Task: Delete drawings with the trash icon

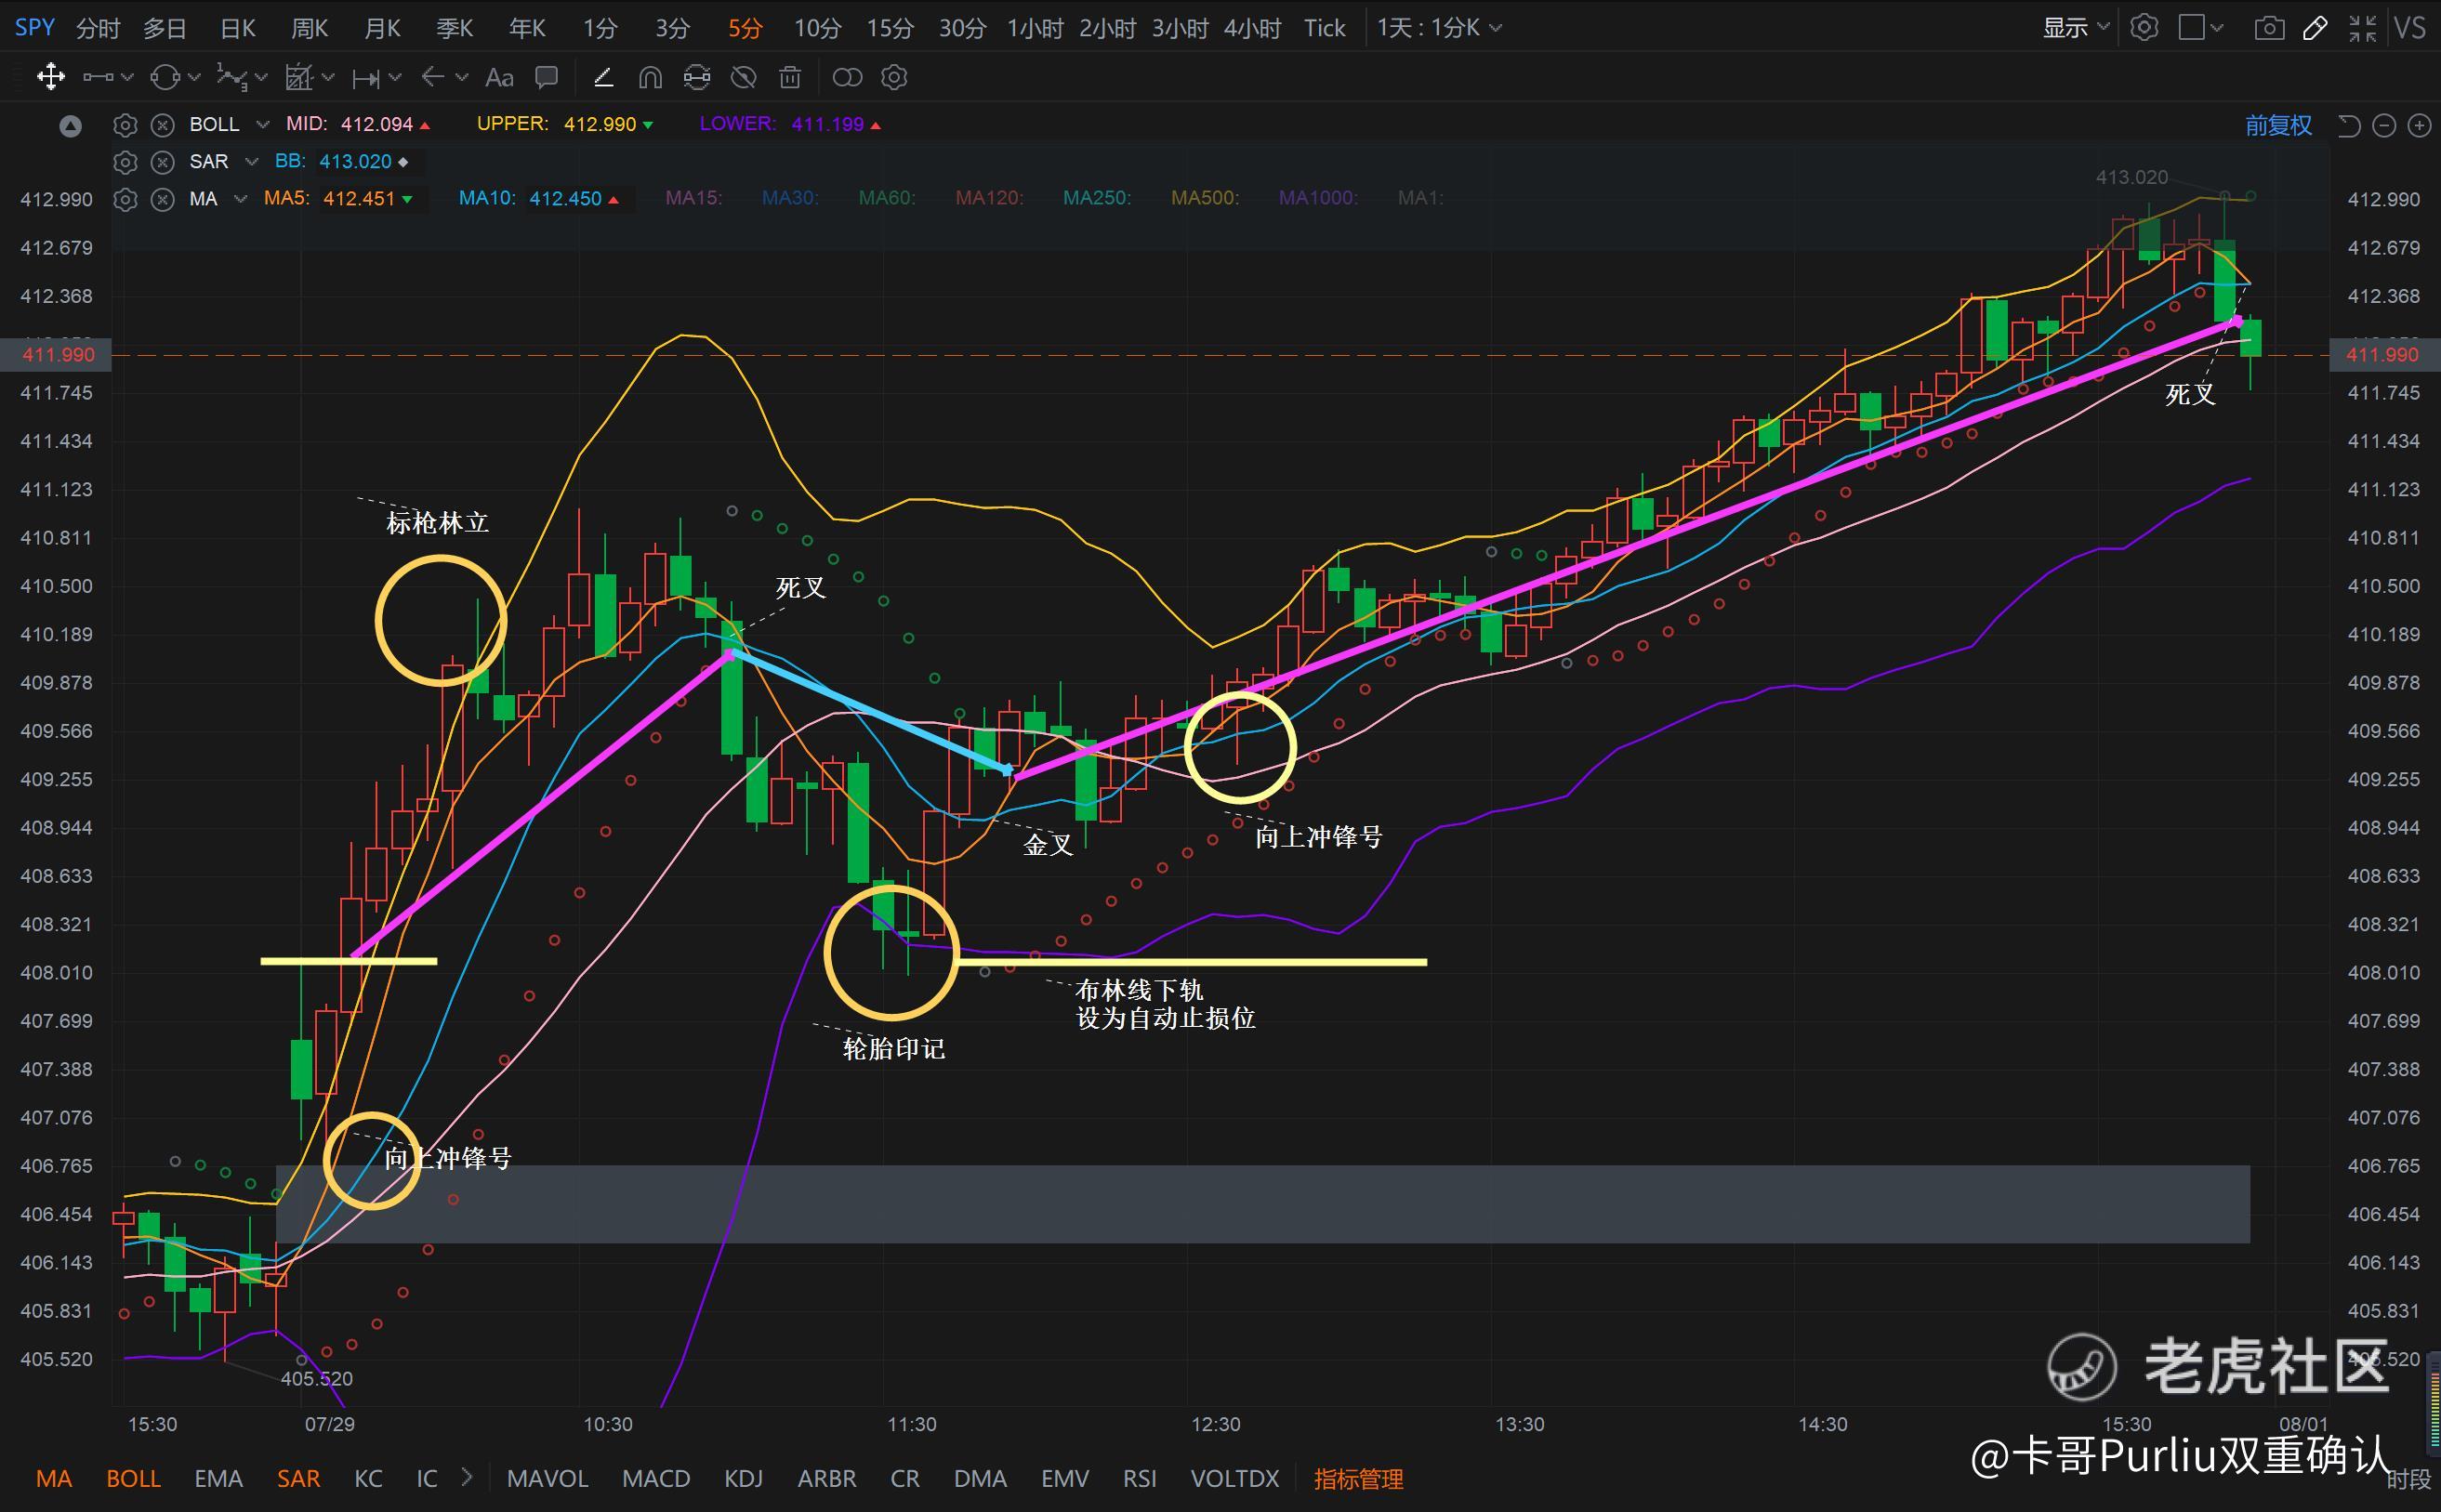Action: [790, 77]
